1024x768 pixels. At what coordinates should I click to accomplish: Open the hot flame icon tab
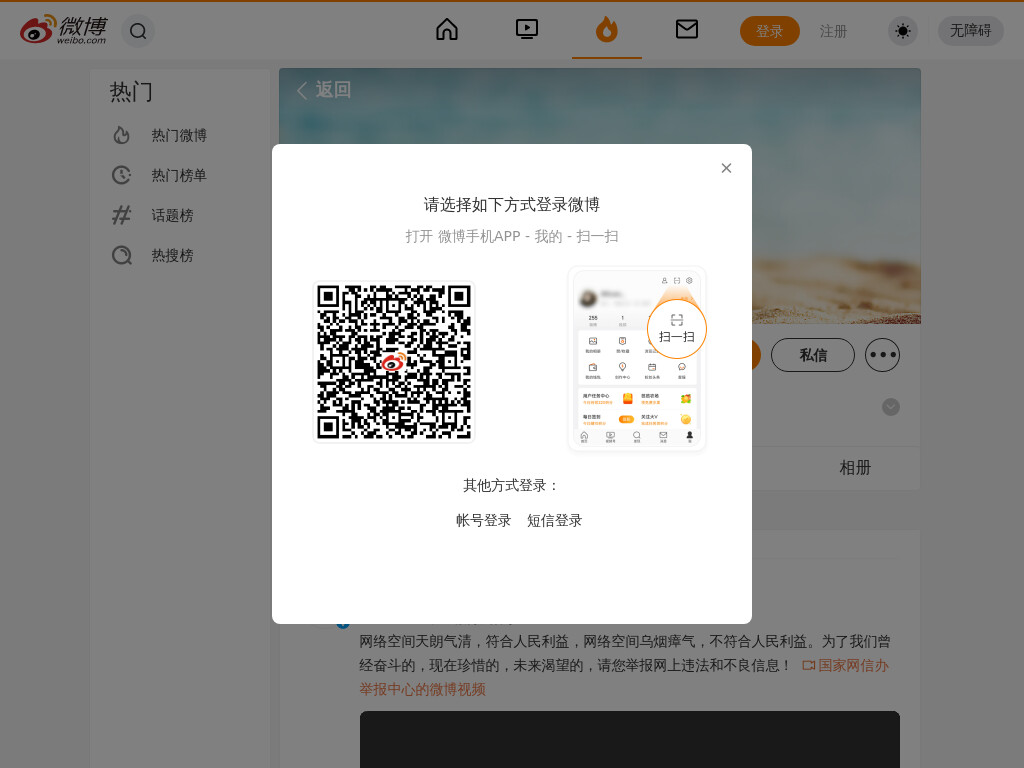607,30
